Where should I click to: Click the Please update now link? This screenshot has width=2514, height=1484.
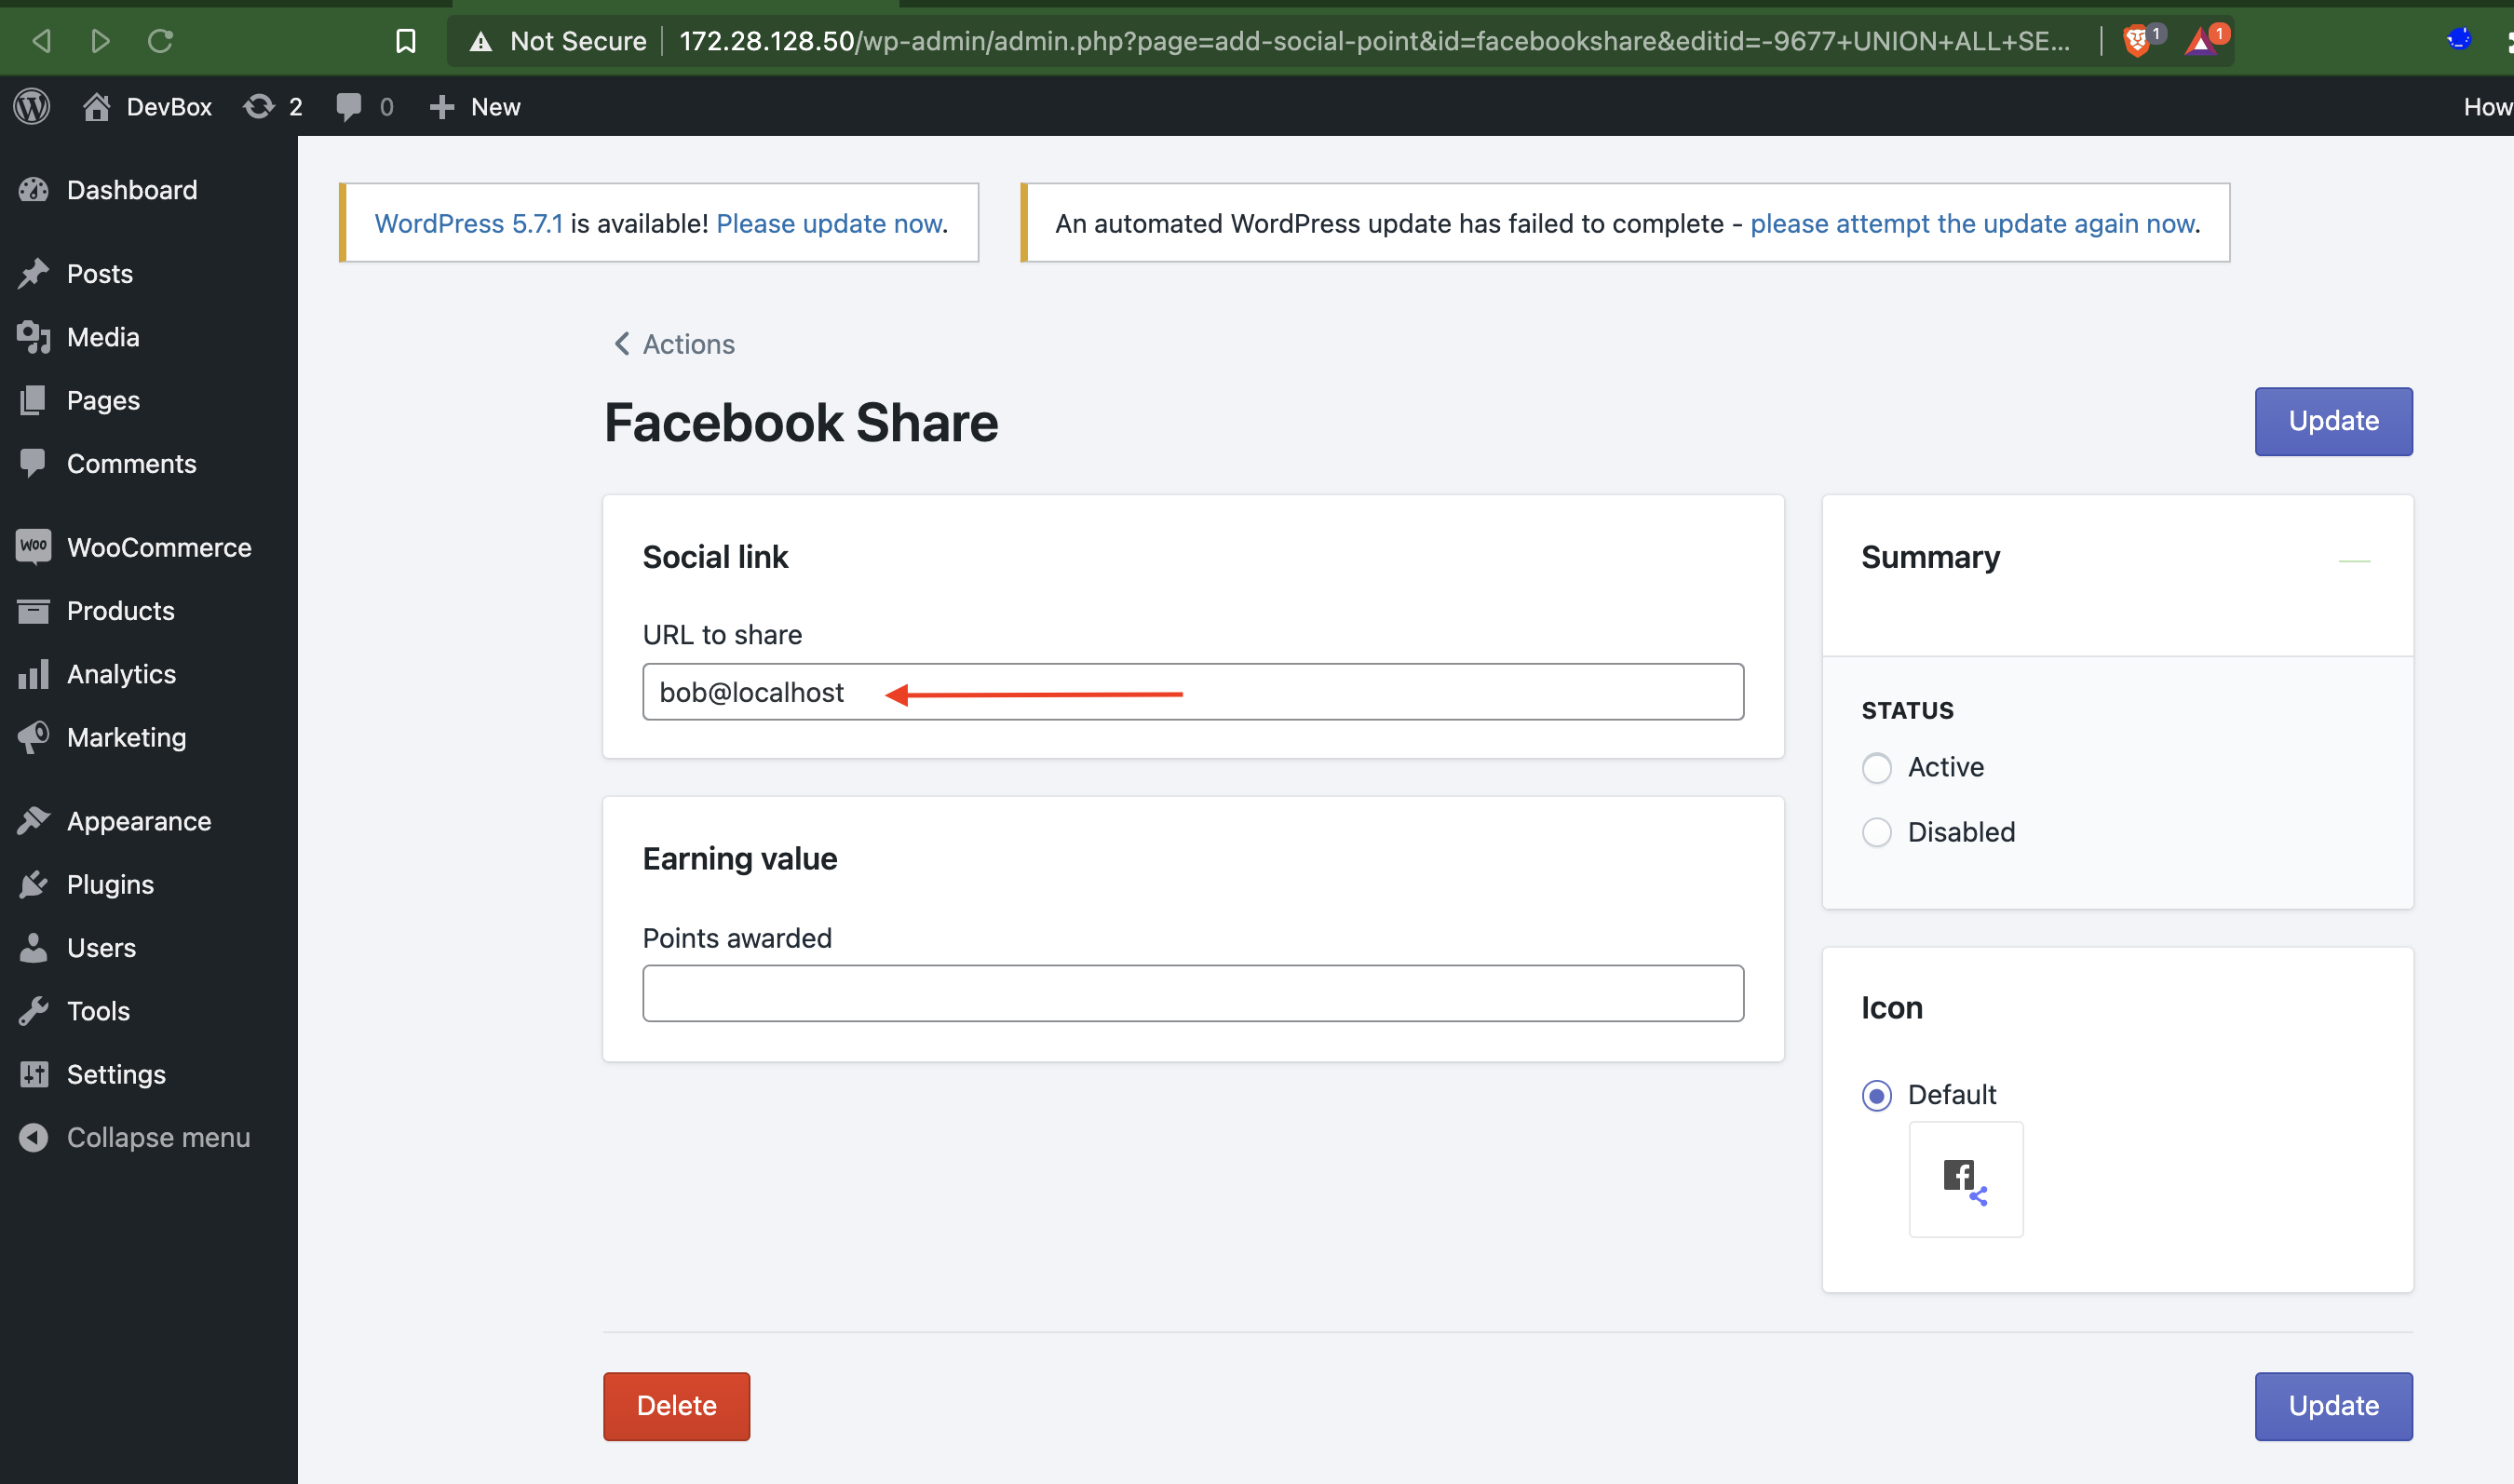[829, 223]
